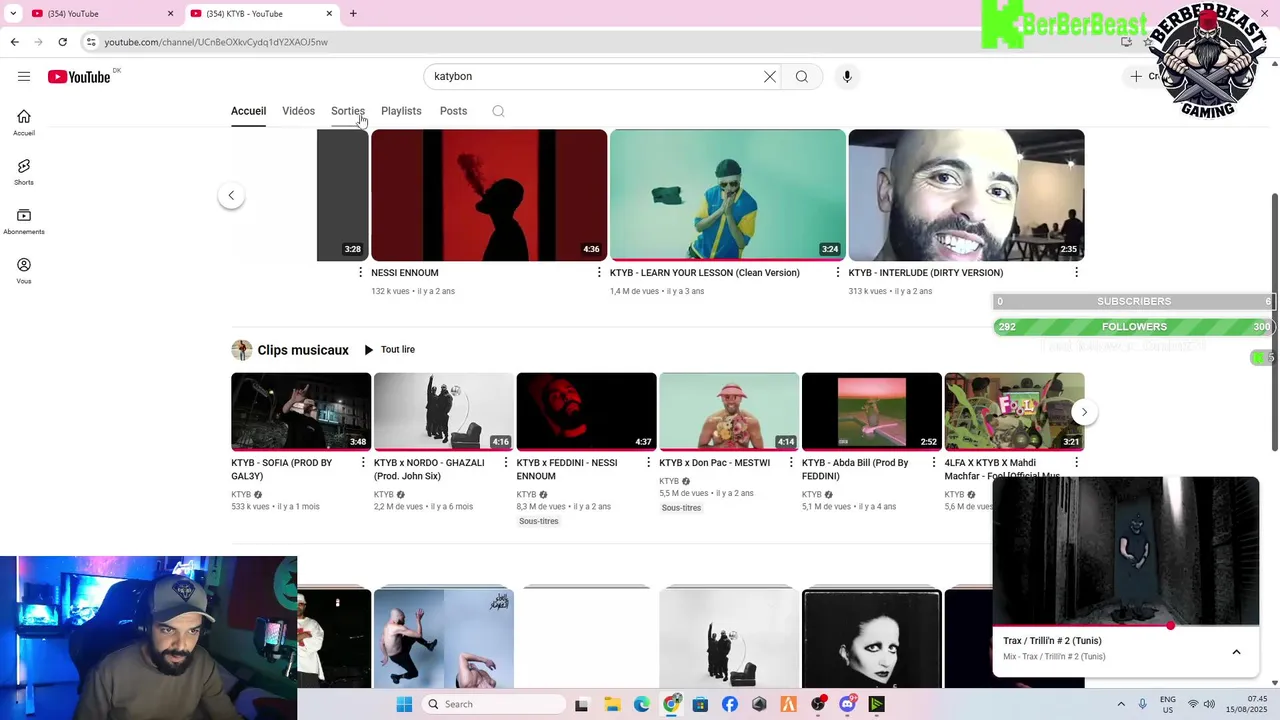The width and height of the screenshot is (1280, 720).
Task: Click the browser address bar URL
Action: pos(216,42)
